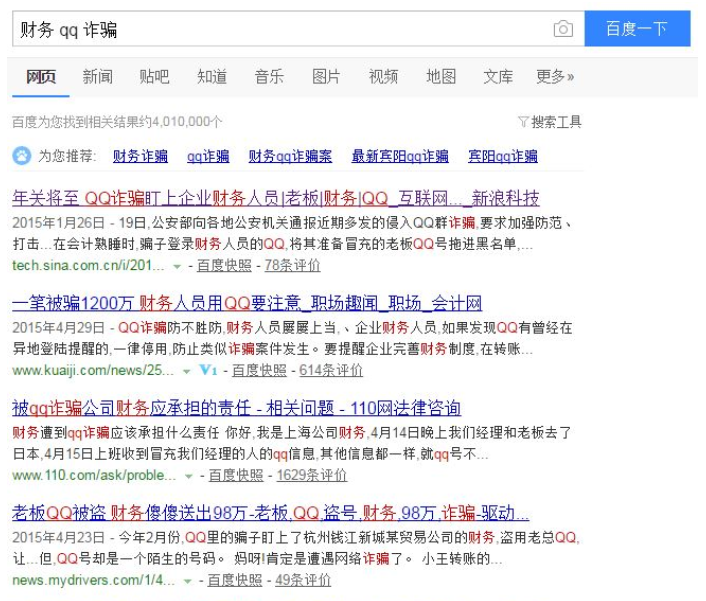
Task: Click the tech.sina.com.cn/i/201... URL text
Action: 88,266
